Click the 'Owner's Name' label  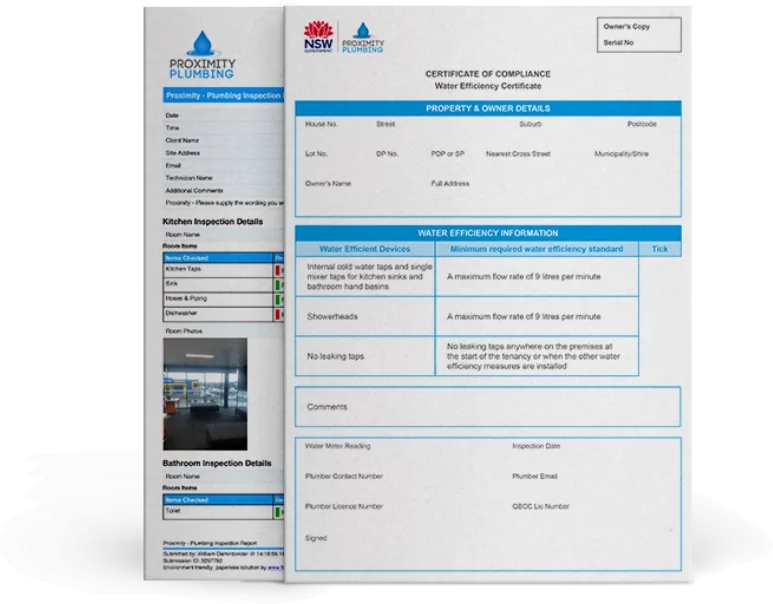click(328, 183)
